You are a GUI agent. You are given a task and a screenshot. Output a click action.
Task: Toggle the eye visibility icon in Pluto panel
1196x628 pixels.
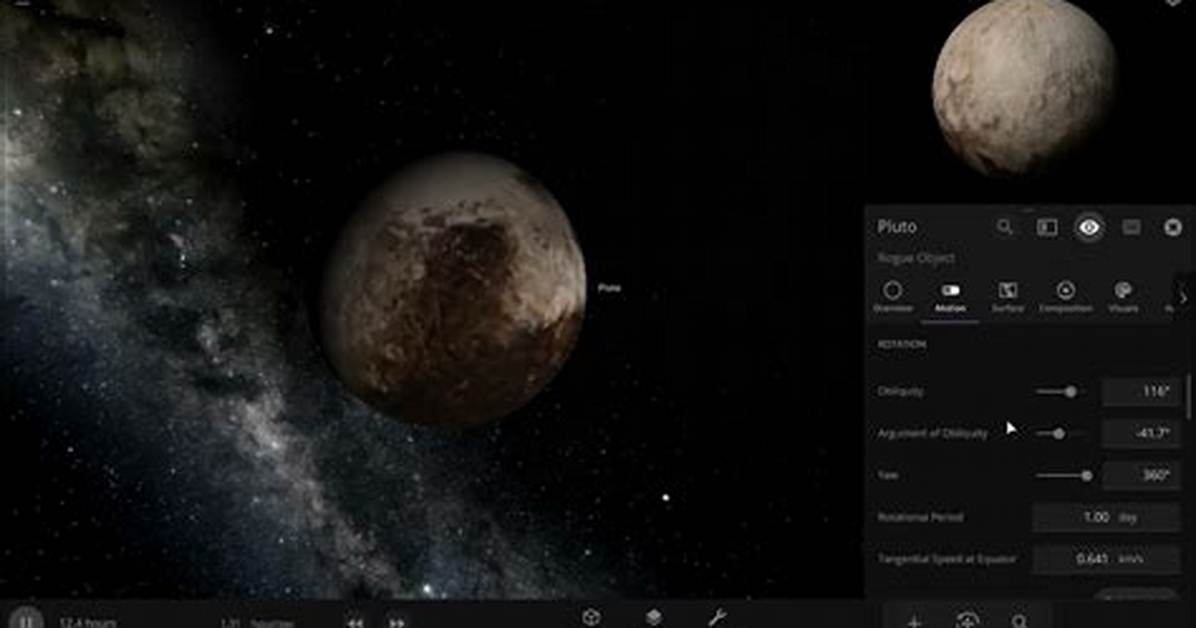[x=1089, y=227]
